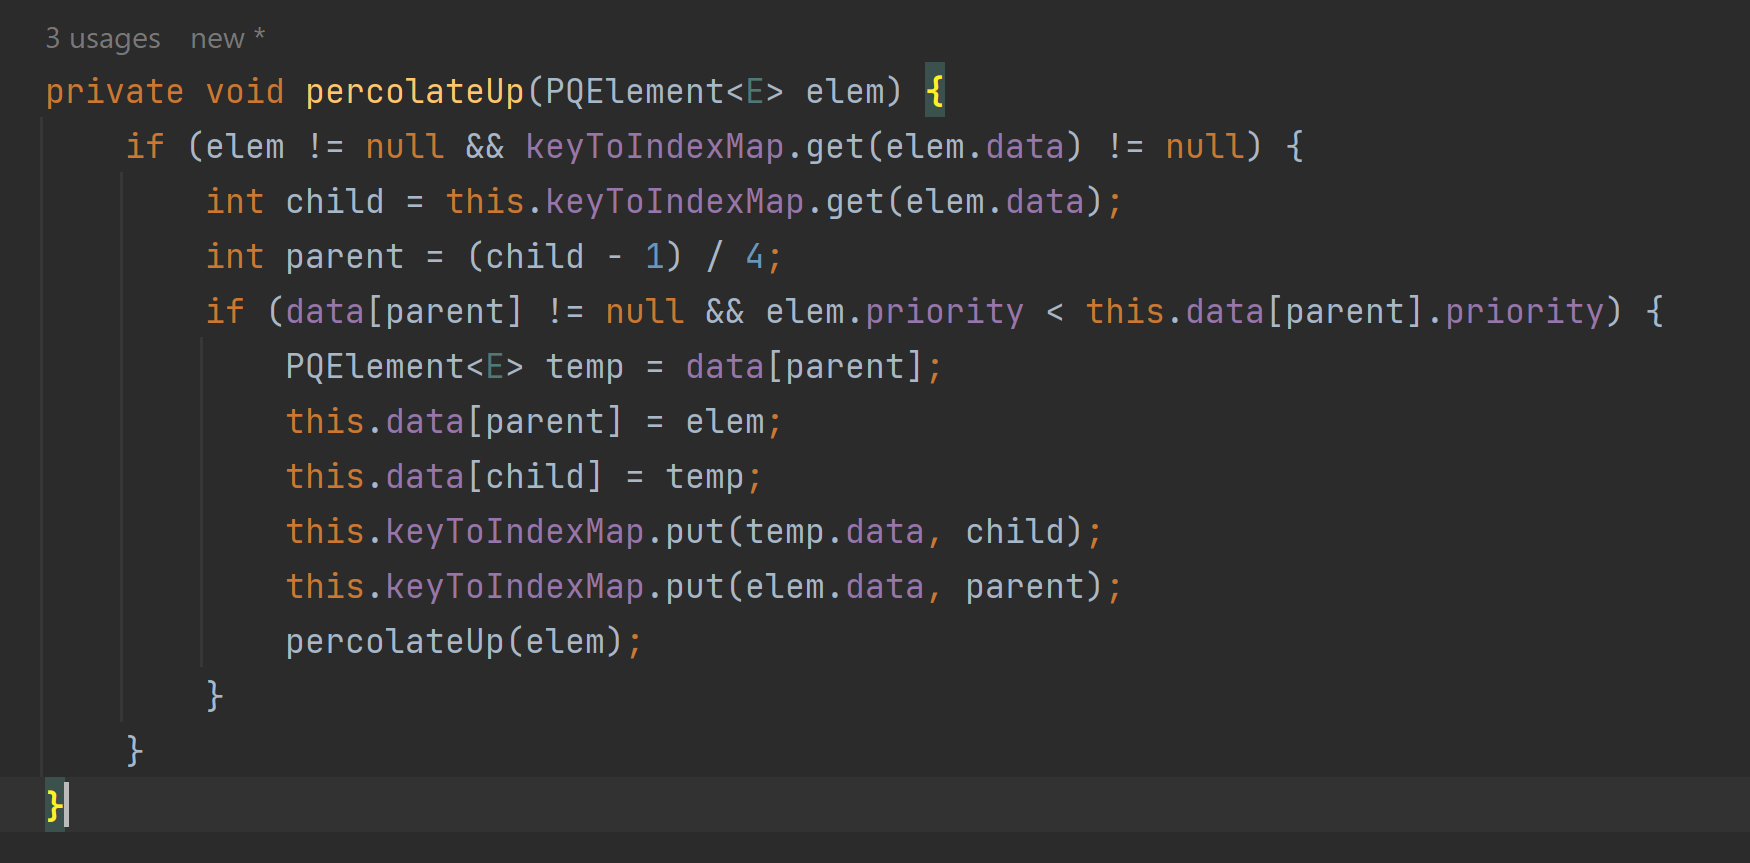Click the "new *" author hint

pyautogui.click(x=227, y=39)
